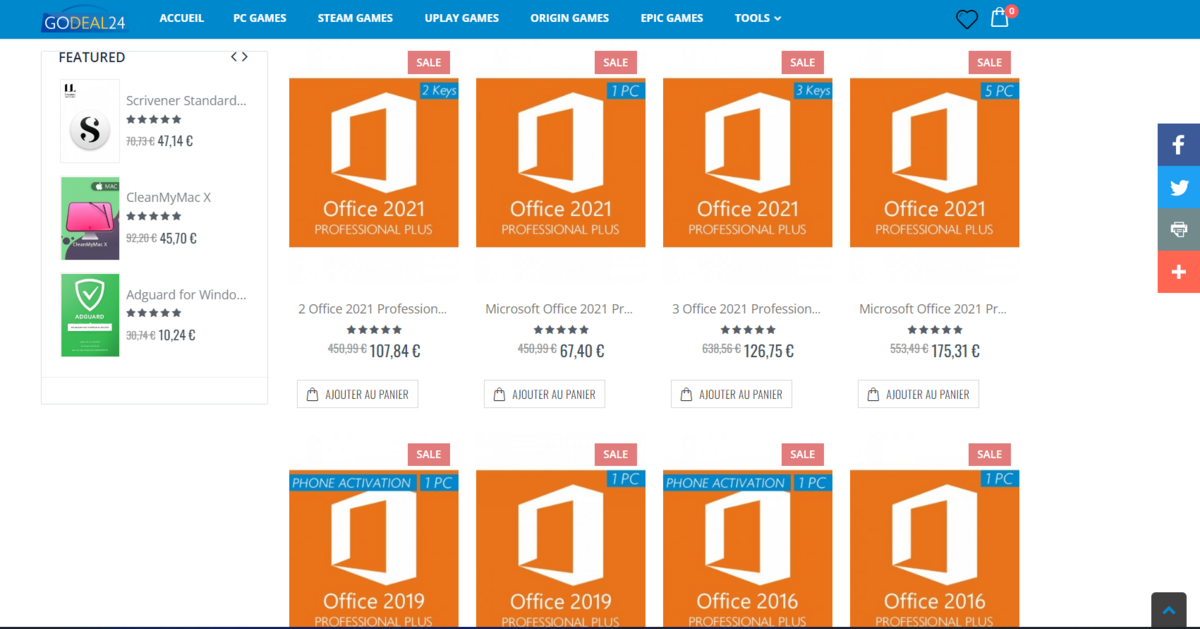Click price 10,24 € for Adguard
This screenshot has width=1200, height=629.
coord(177,335)
